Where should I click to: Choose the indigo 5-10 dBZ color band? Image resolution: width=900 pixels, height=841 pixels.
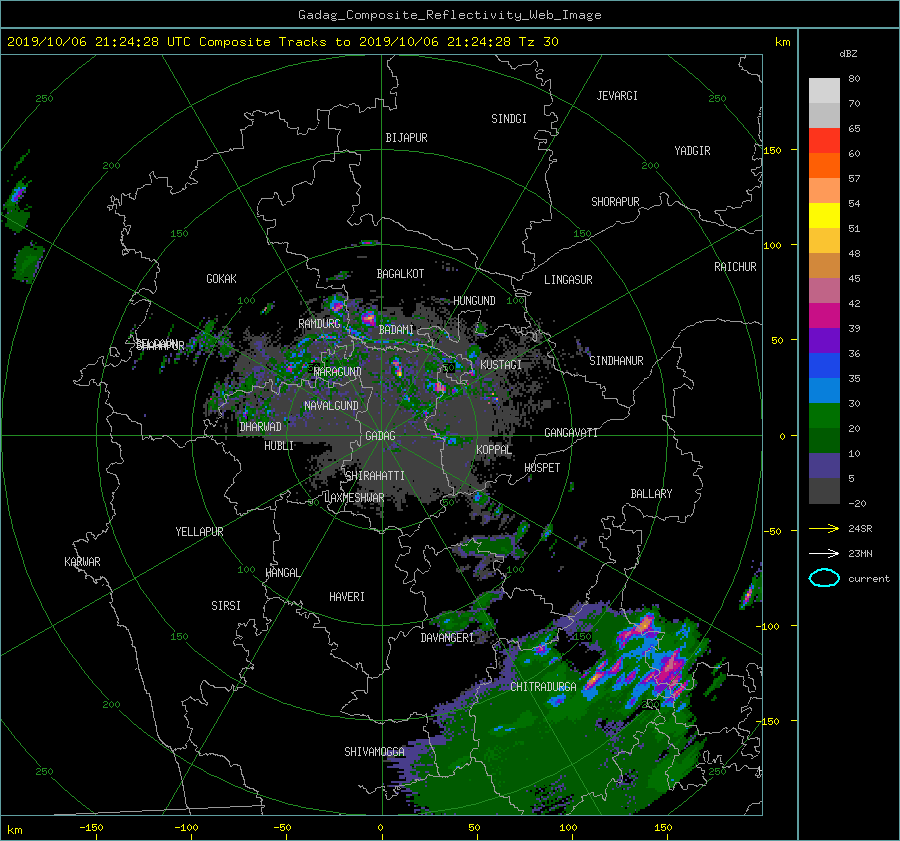pyautogui.click(x=824, y=466)
